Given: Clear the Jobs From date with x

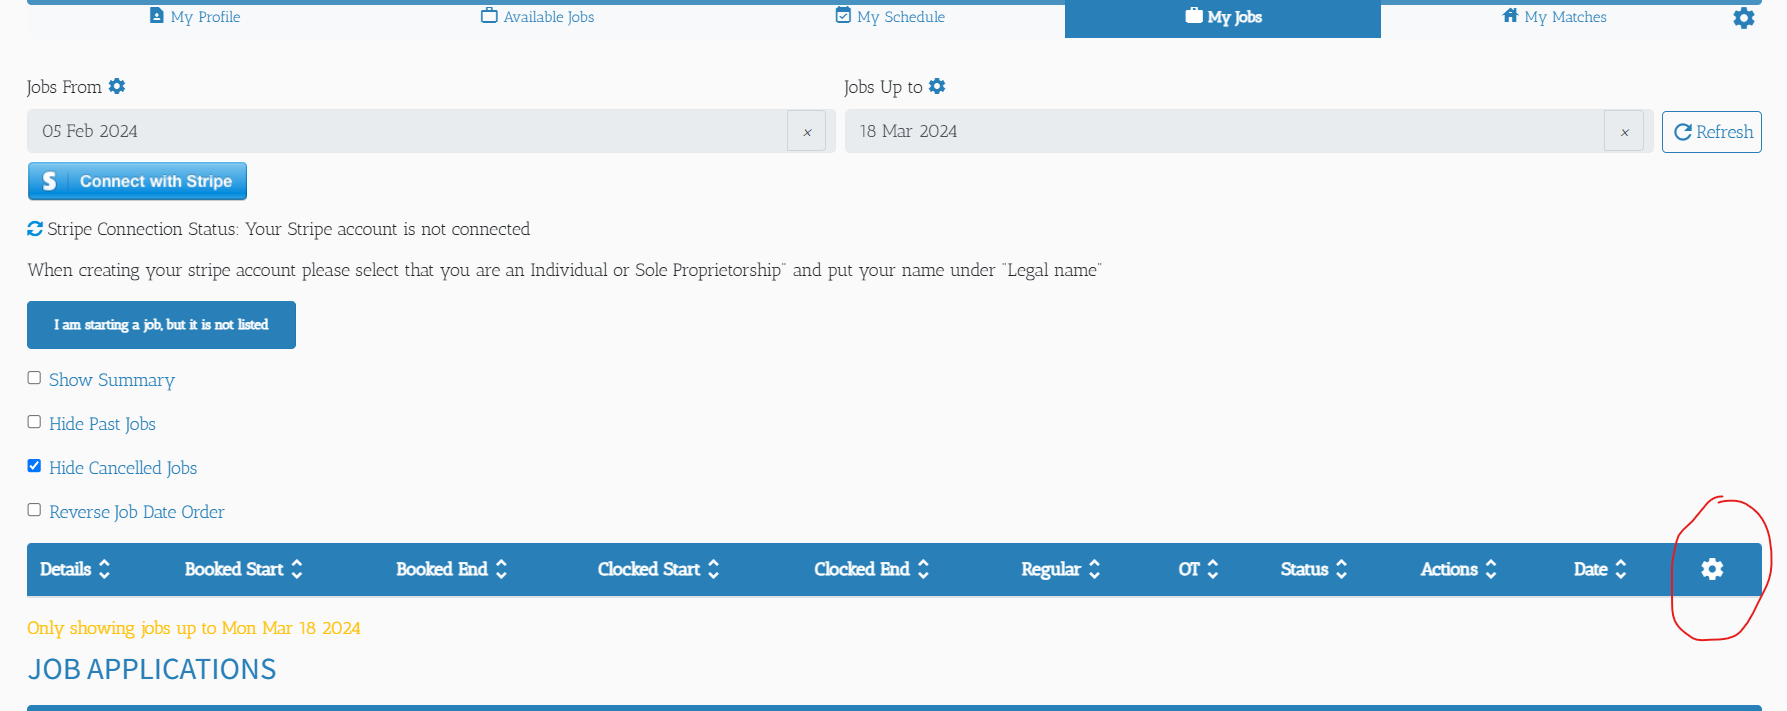Looking at the screenshot, I should coord(807,131).
